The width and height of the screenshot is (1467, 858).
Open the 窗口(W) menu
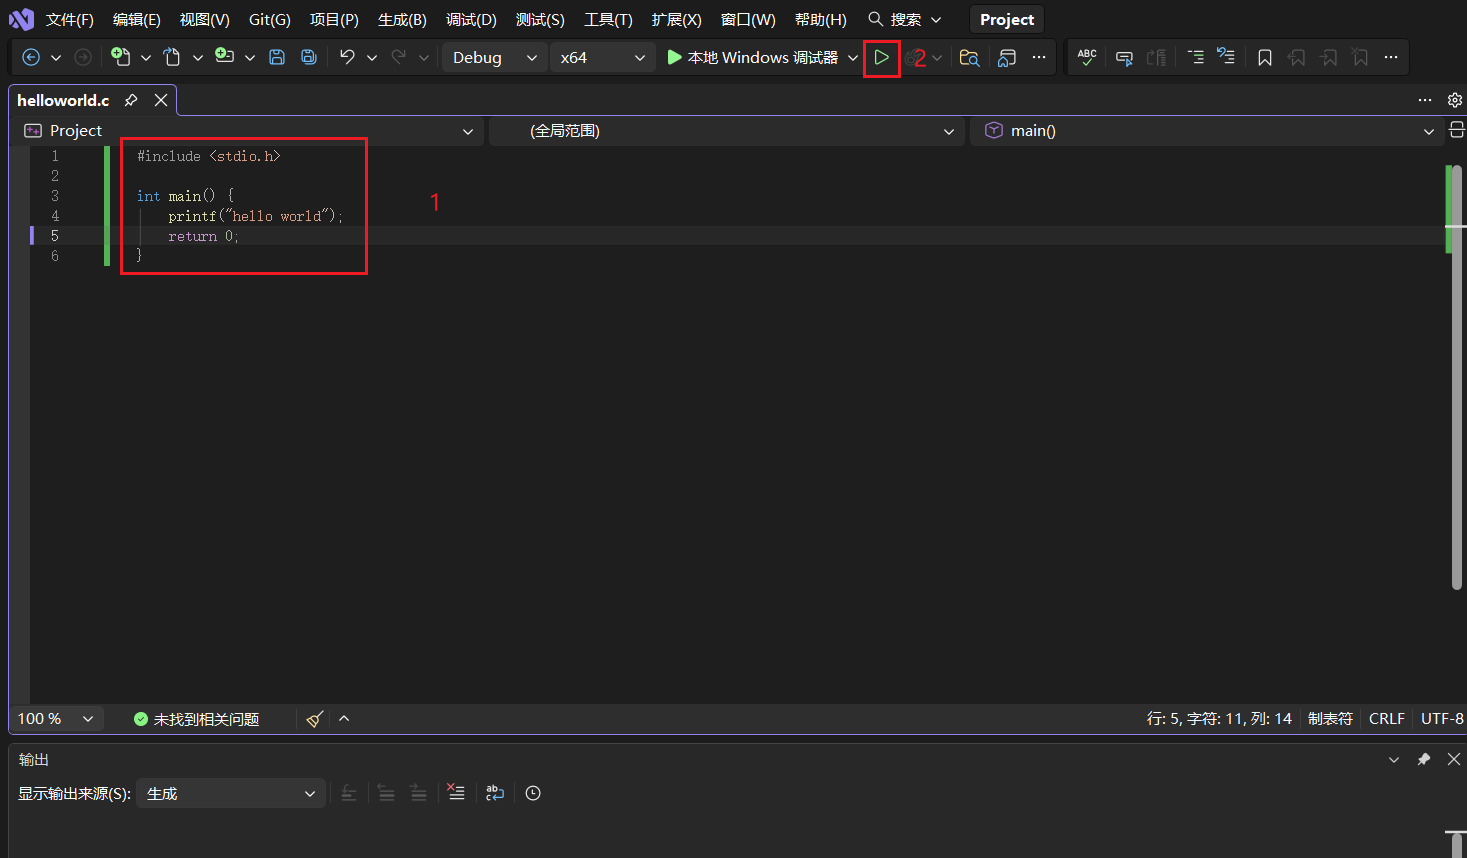click(748, 20)
